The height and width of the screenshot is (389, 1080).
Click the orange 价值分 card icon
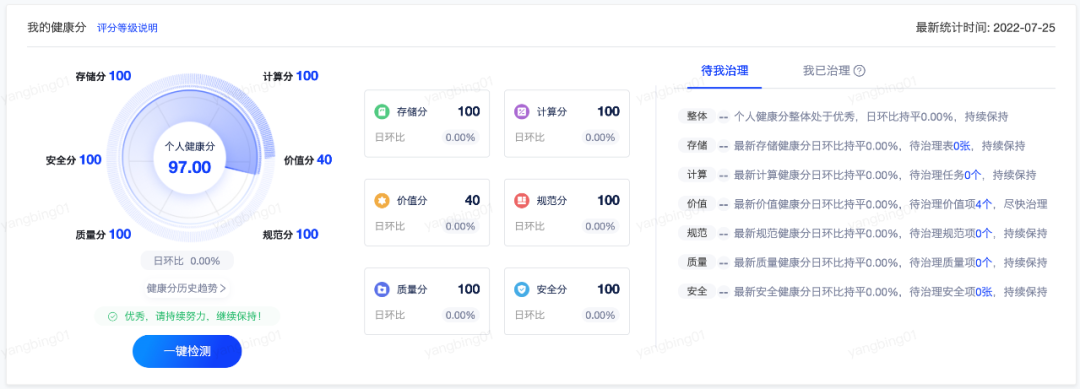tap(382, 200)
